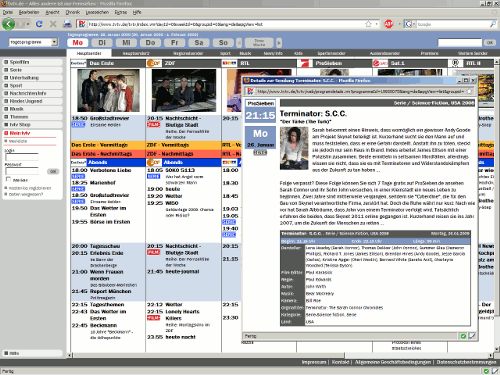Image resolution: width=500 pixels, height=375 pixels.
Task: Switch to the Auslandssender tab
Action: (x=385, y=53)
